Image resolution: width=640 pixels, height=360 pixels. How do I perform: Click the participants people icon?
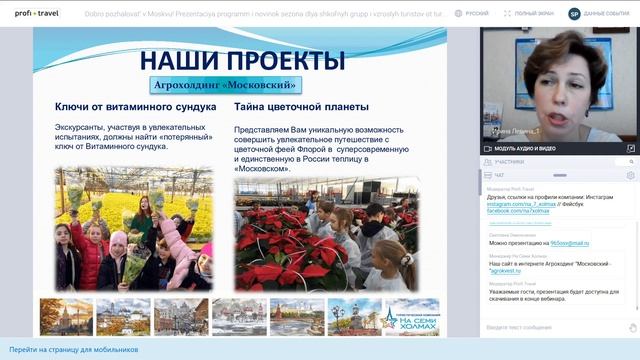coord(487,162)
